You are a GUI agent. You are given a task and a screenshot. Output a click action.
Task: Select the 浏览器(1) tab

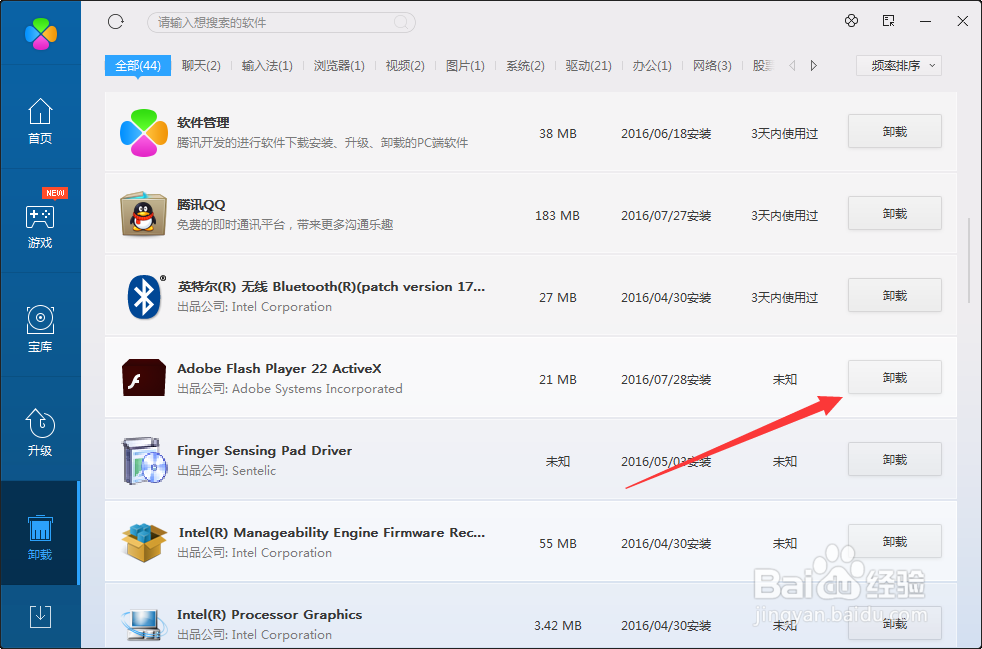(x=339, y=65)
